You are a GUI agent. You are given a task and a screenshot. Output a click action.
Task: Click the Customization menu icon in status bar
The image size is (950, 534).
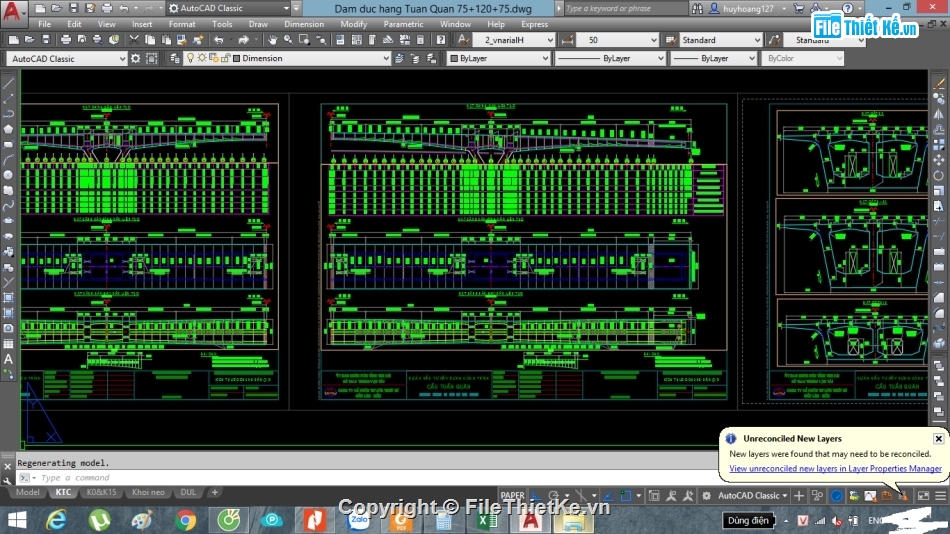point(940,496)
